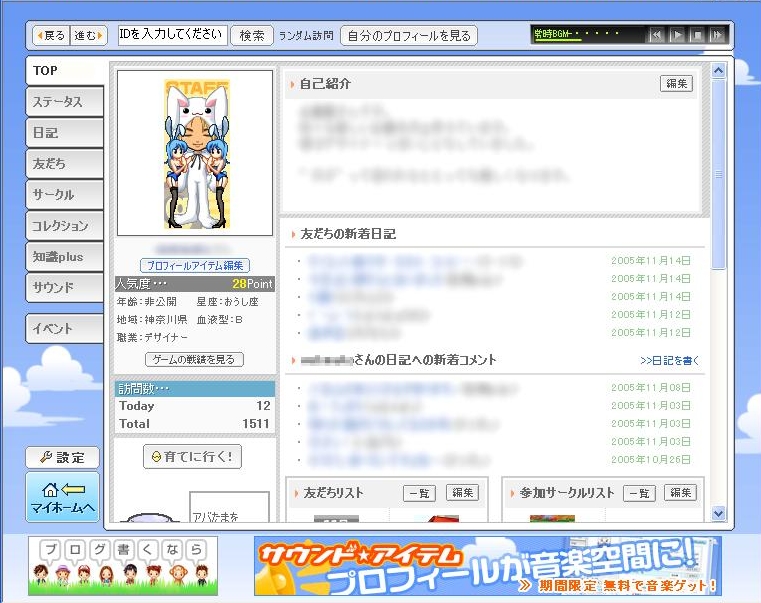Click the サウンド★アイテム banner ad
Viewport: 761px width, 603px height.
(x=487, y=566)
